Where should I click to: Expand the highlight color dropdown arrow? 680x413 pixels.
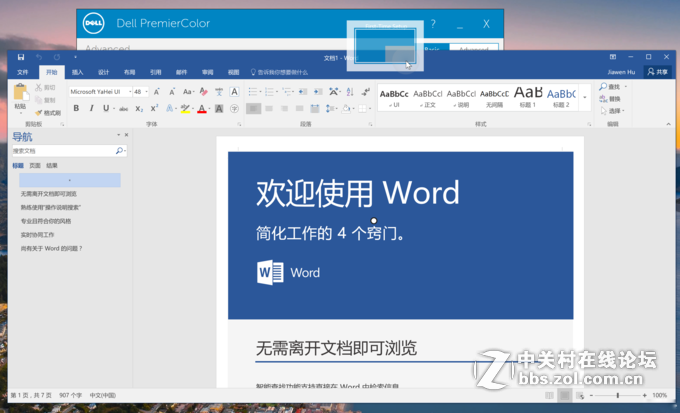193,109
